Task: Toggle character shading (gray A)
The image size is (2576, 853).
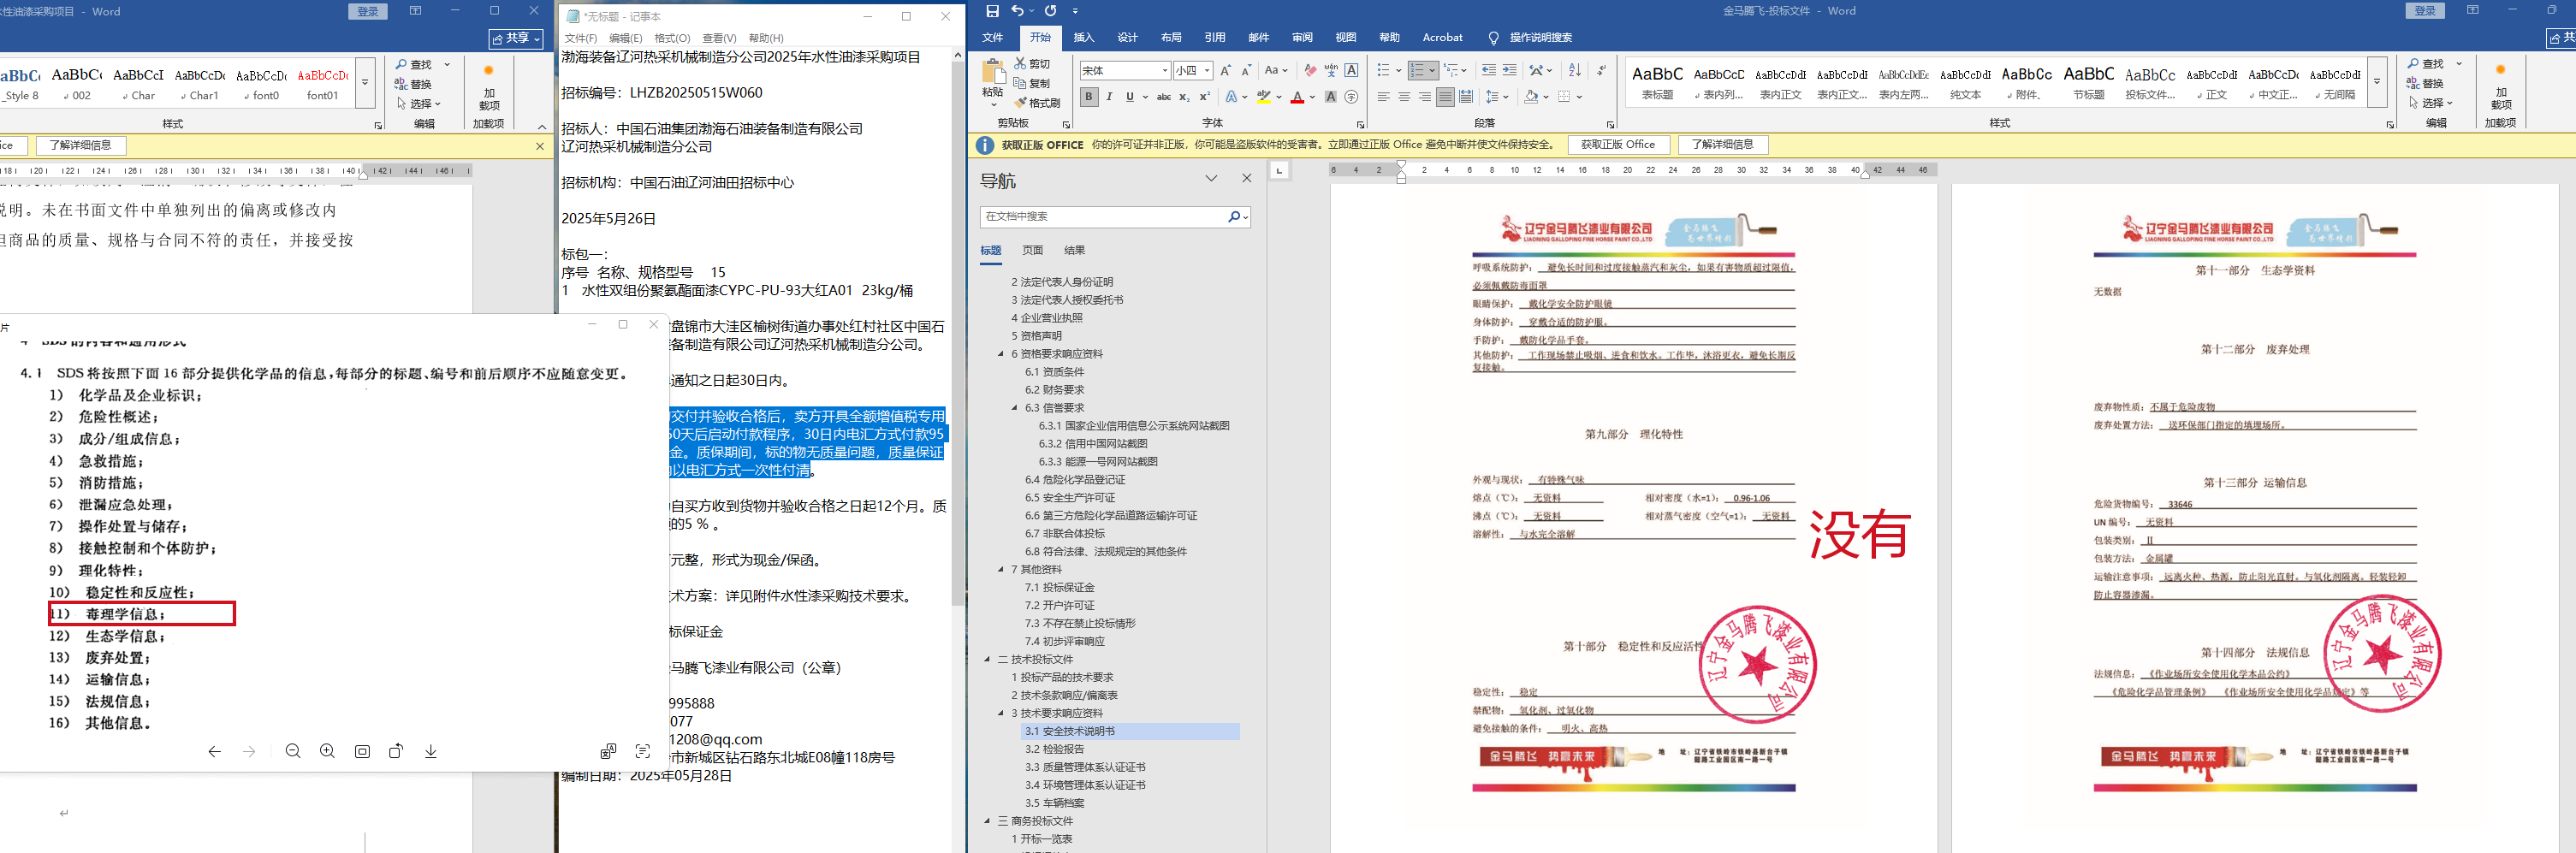Action: pyautogui.click(x=1331, y=97)
